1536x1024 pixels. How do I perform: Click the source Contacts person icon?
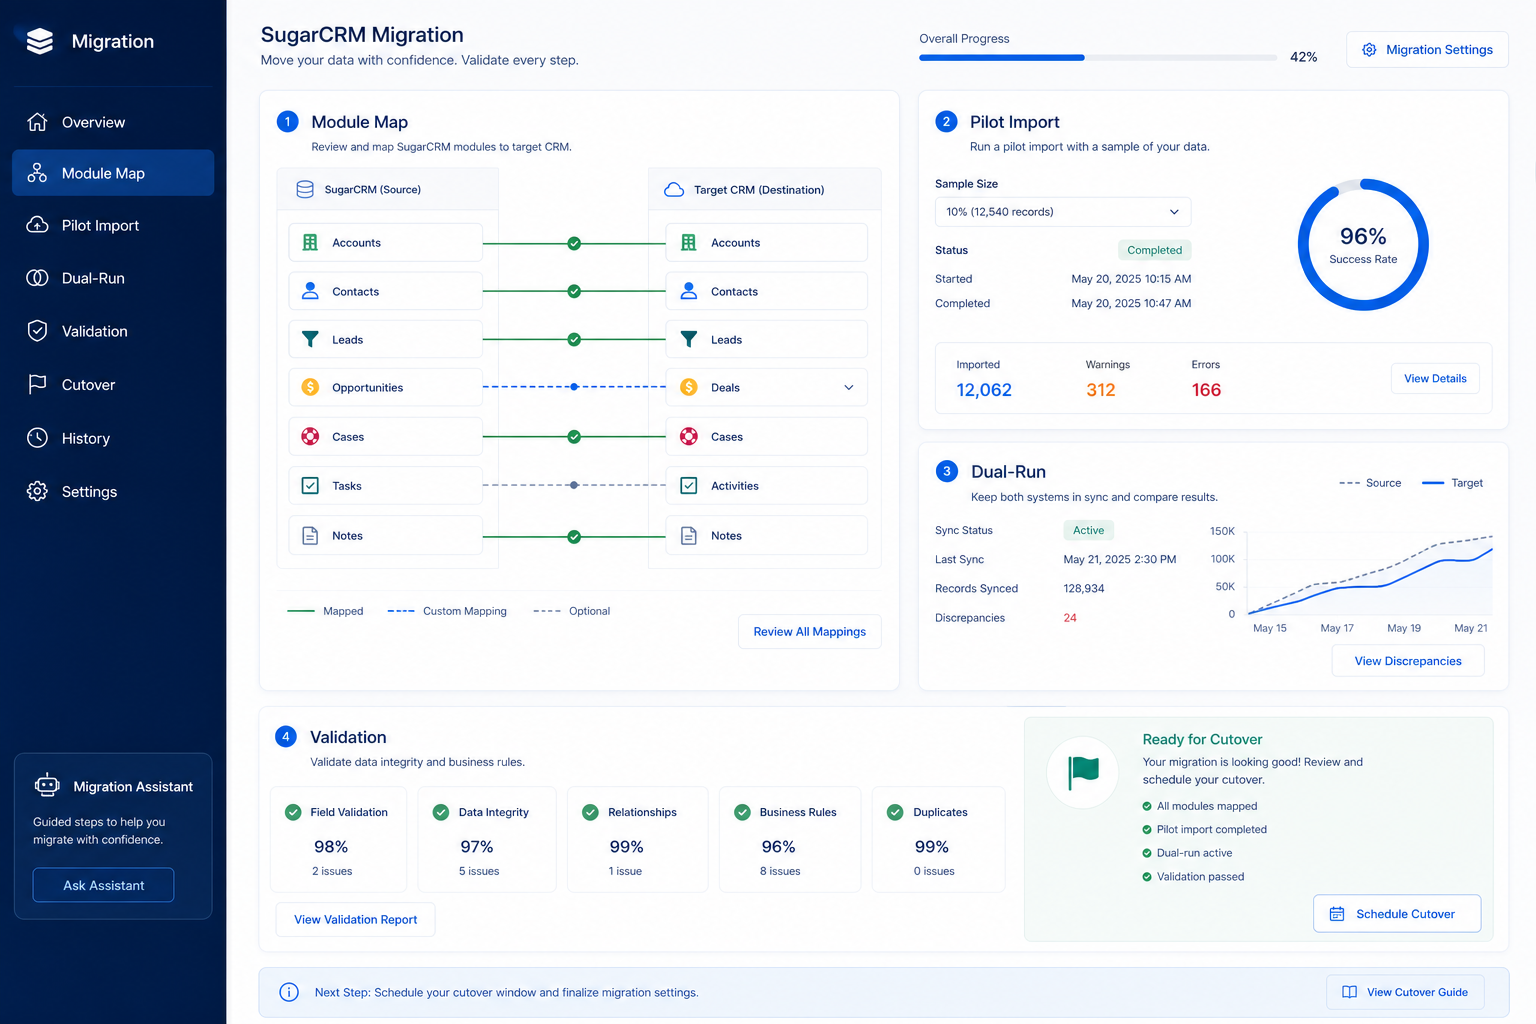[x=310, y=291]
